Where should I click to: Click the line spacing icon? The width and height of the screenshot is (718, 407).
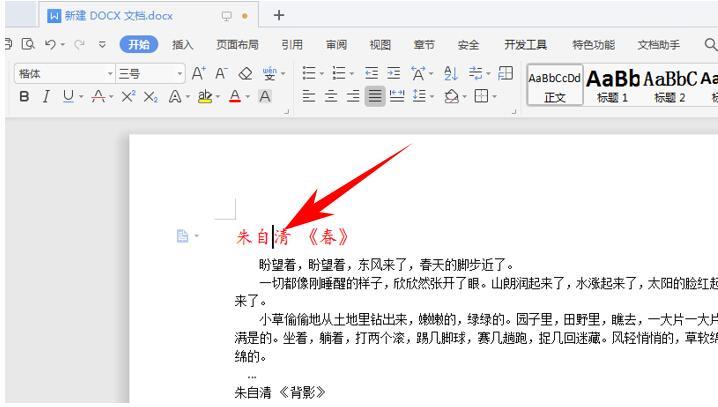pos(419,96)
